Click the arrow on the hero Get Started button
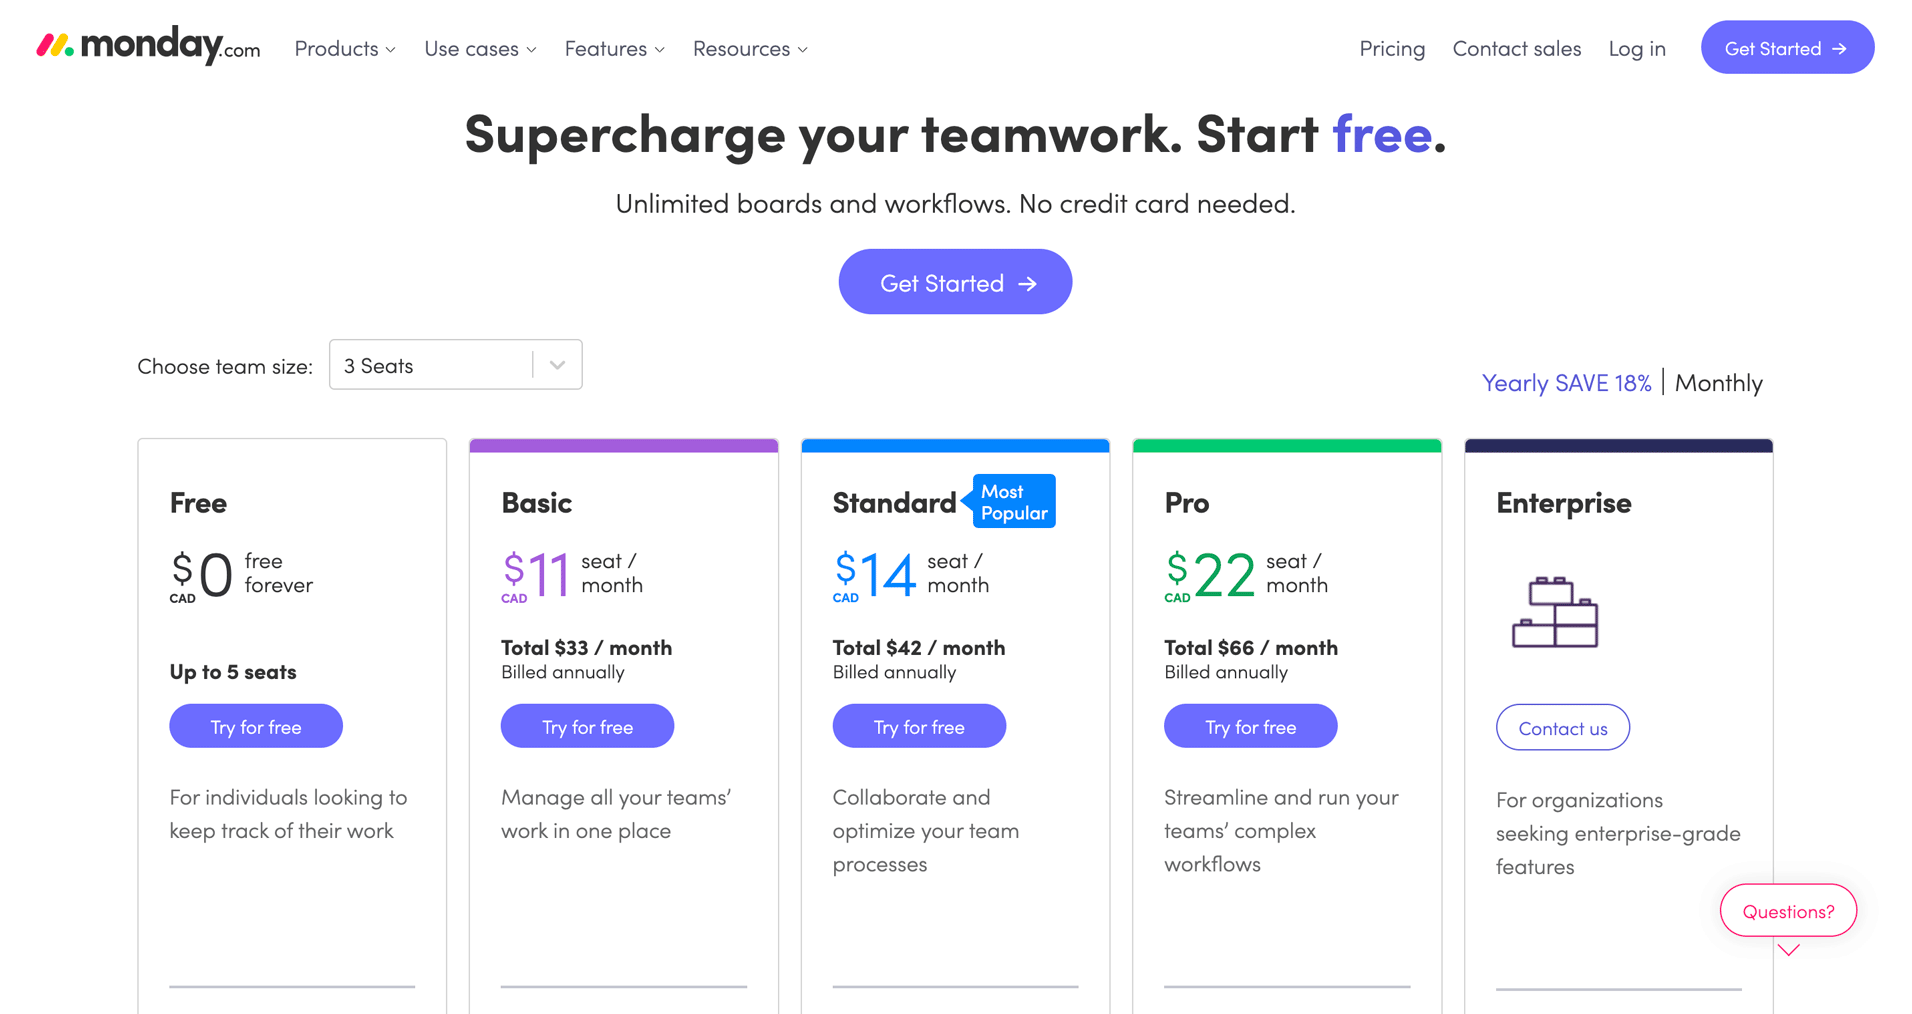 1027,284
